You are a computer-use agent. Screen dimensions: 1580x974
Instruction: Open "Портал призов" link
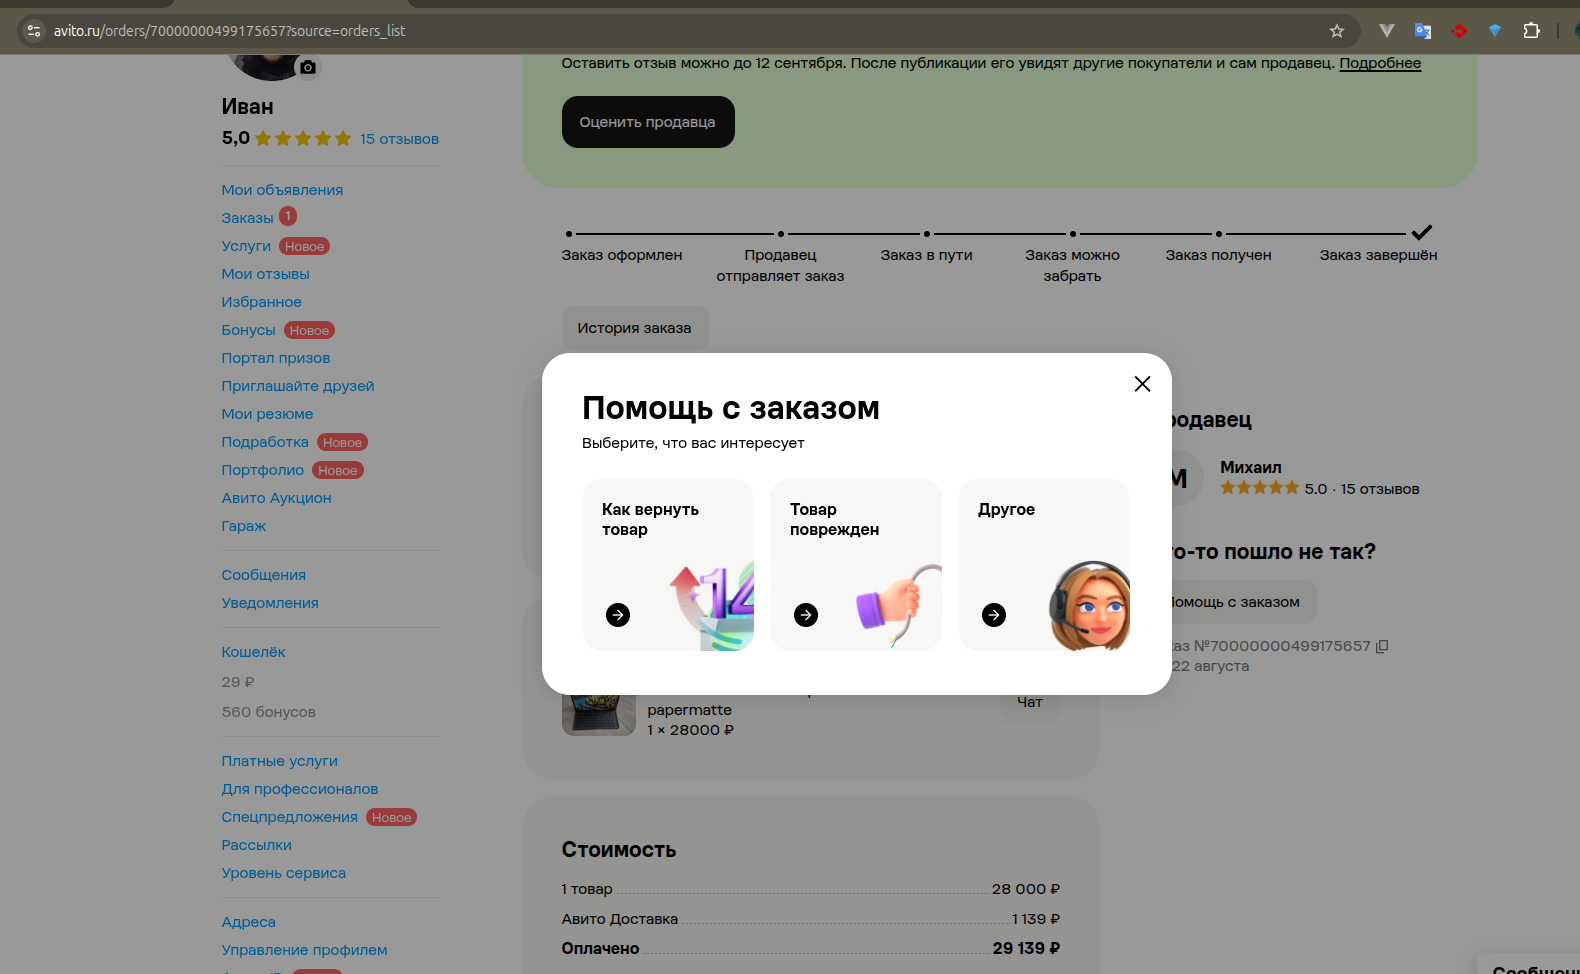pyautogui.click(x=276, y=358)
